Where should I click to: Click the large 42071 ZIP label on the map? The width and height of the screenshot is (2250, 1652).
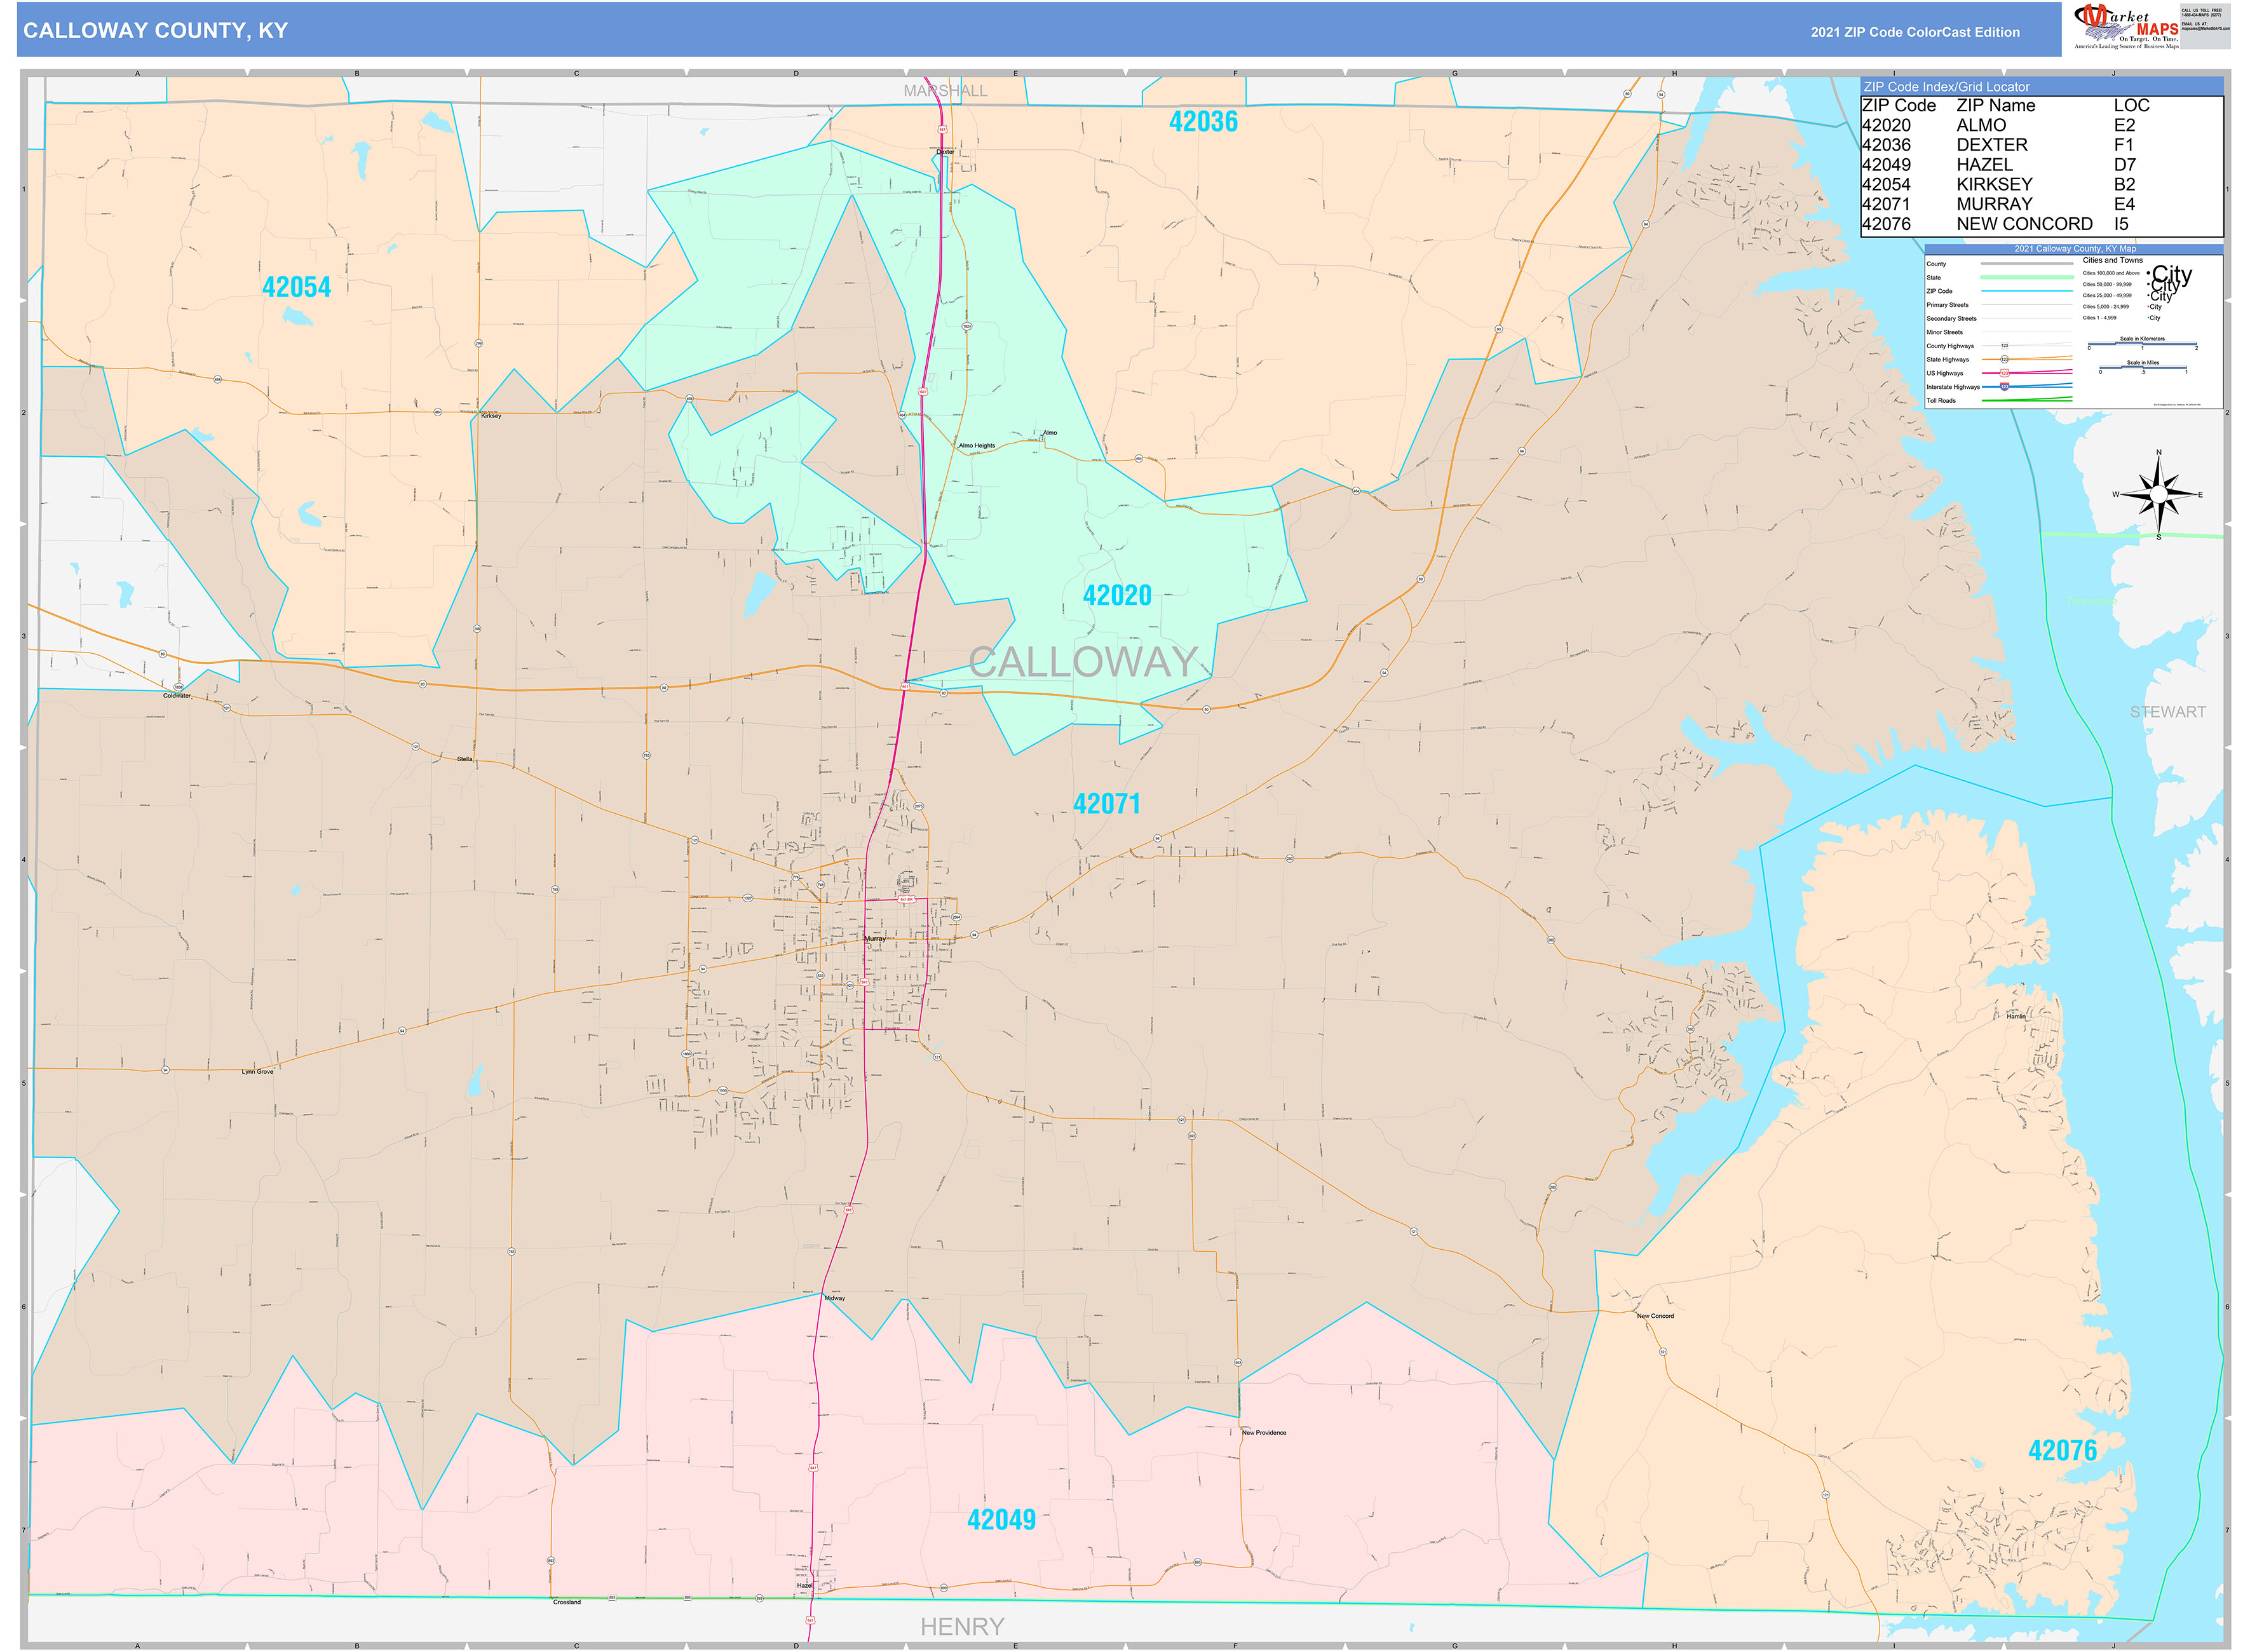pos(1106,804)
